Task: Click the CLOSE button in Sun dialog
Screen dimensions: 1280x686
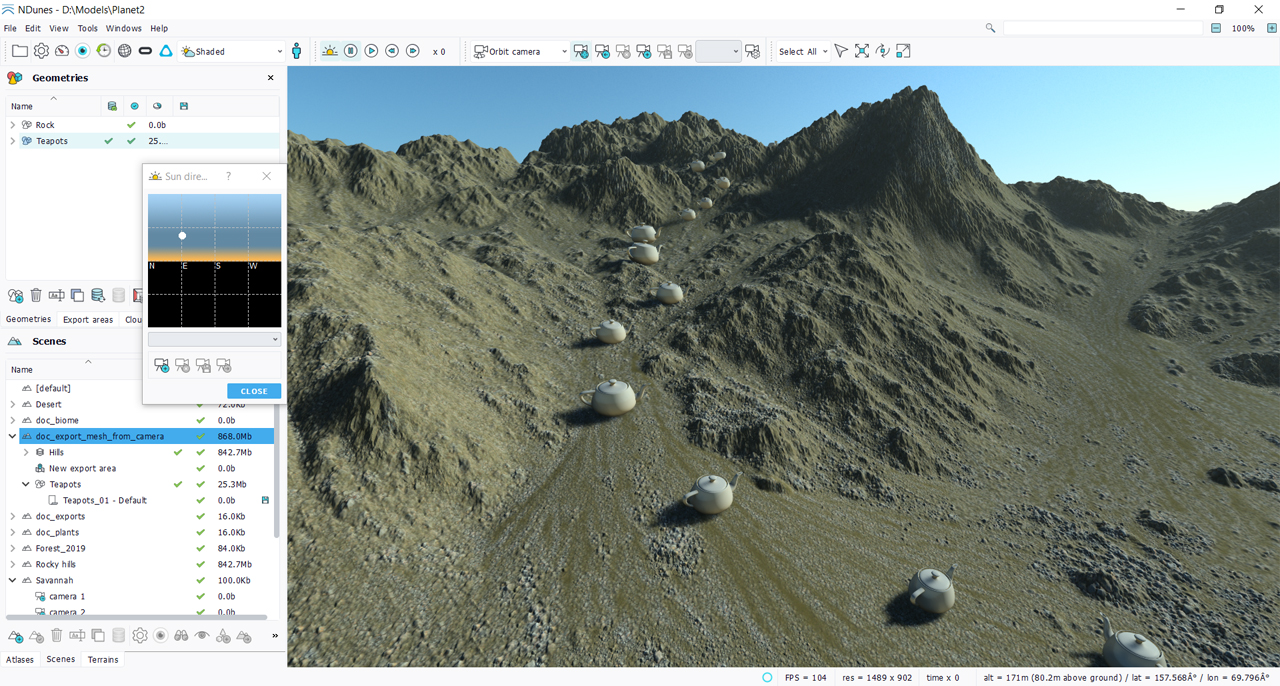Action: (x=254, y=391)
